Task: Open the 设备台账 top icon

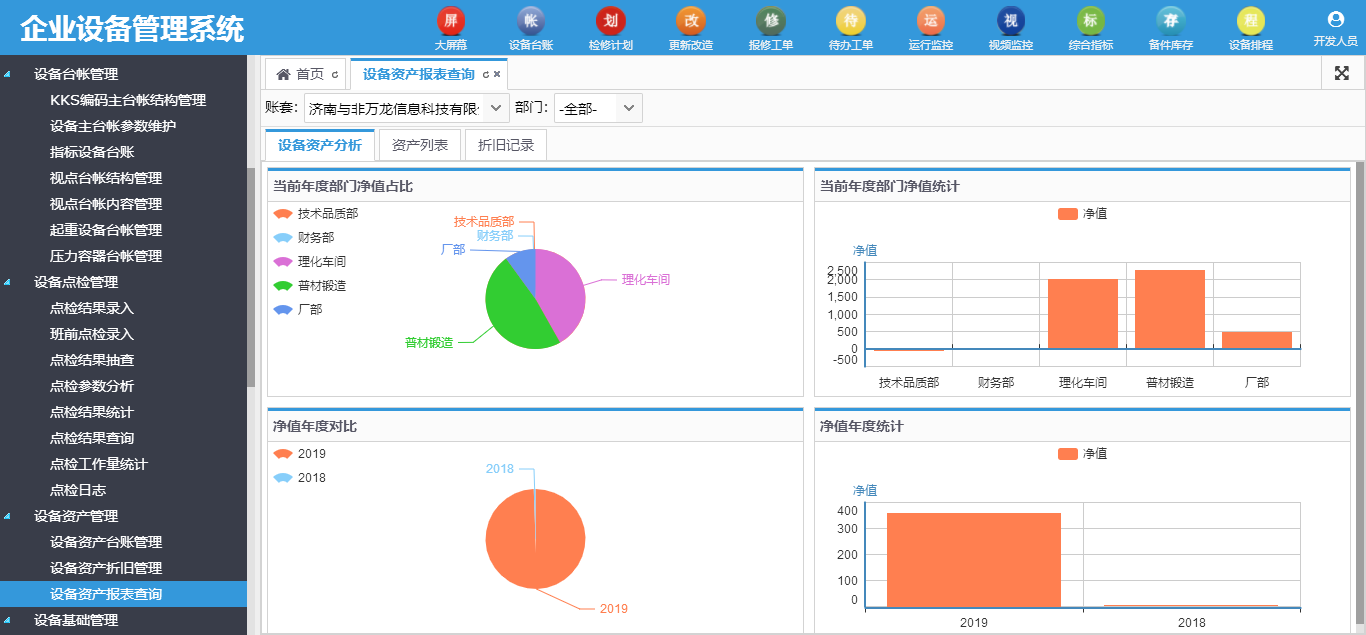Action: click(x=531, y=29)
